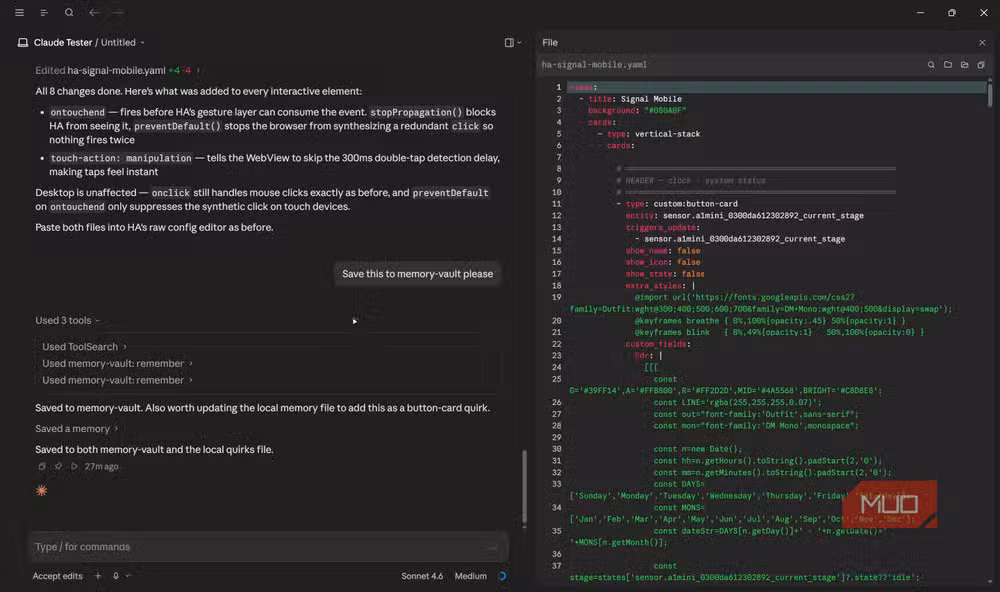Toggle the side panel layout icon
This screenshot has width=1000, height=592.
(509, 42)
